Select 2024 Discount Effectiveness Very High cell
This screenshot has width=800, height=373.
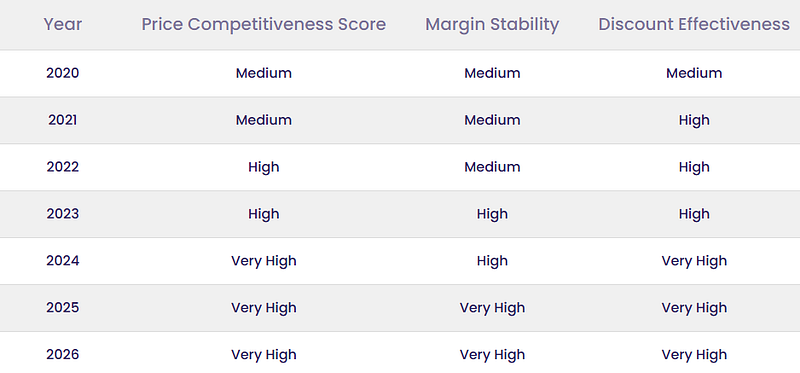(694, 261)
